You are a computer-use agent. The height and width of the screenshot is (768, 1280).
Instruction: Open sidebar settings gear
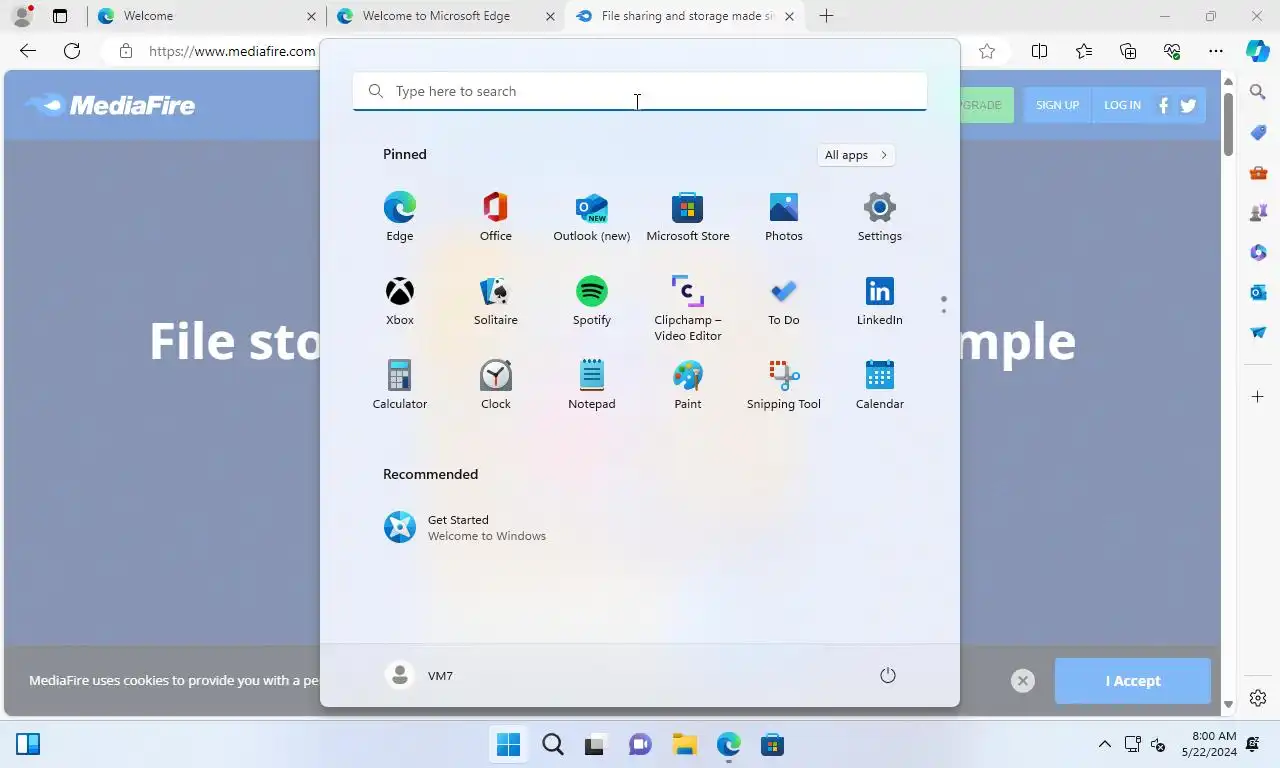tap(1258, 698)
